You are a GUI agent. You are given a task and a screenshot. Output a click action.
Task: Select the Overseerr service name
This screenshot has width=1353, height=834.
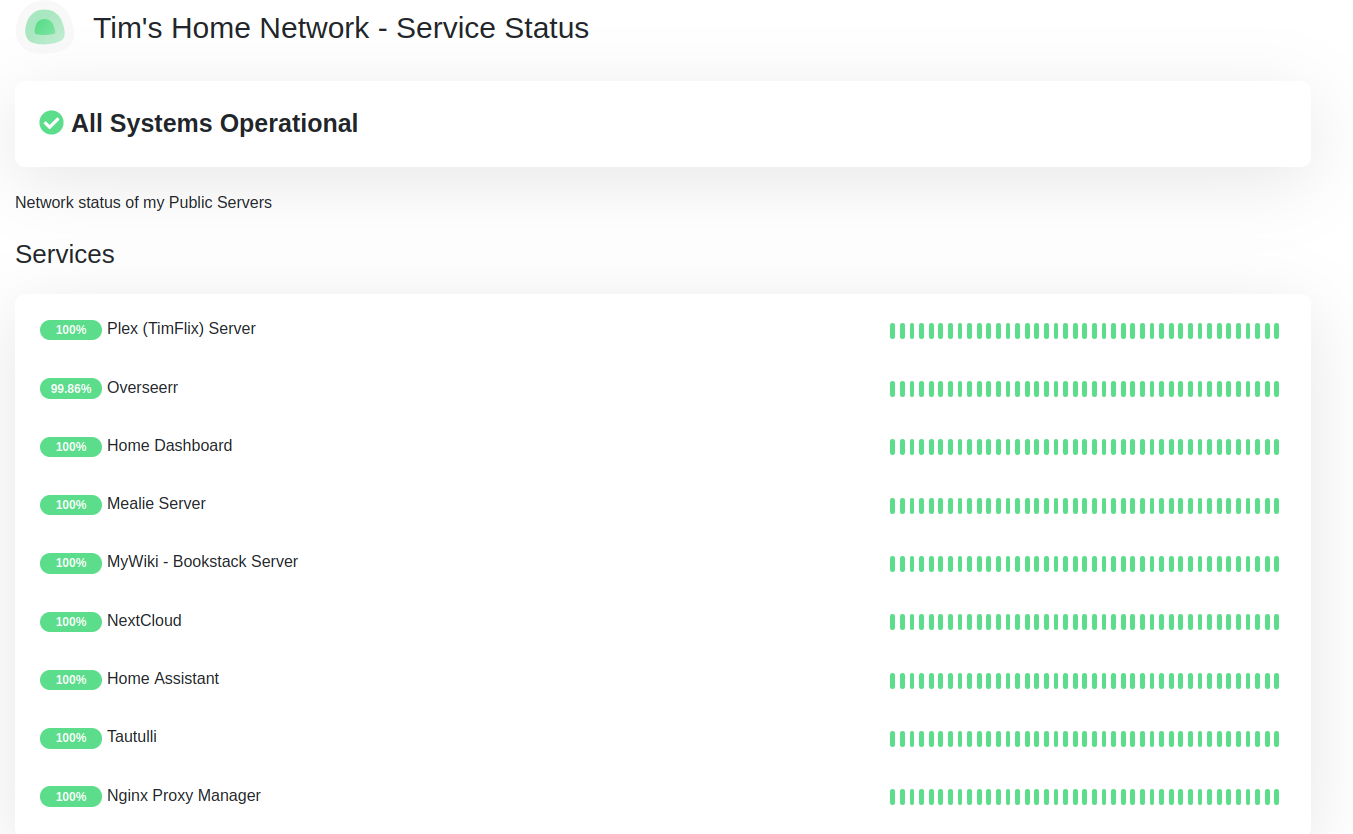pos(142,387)
